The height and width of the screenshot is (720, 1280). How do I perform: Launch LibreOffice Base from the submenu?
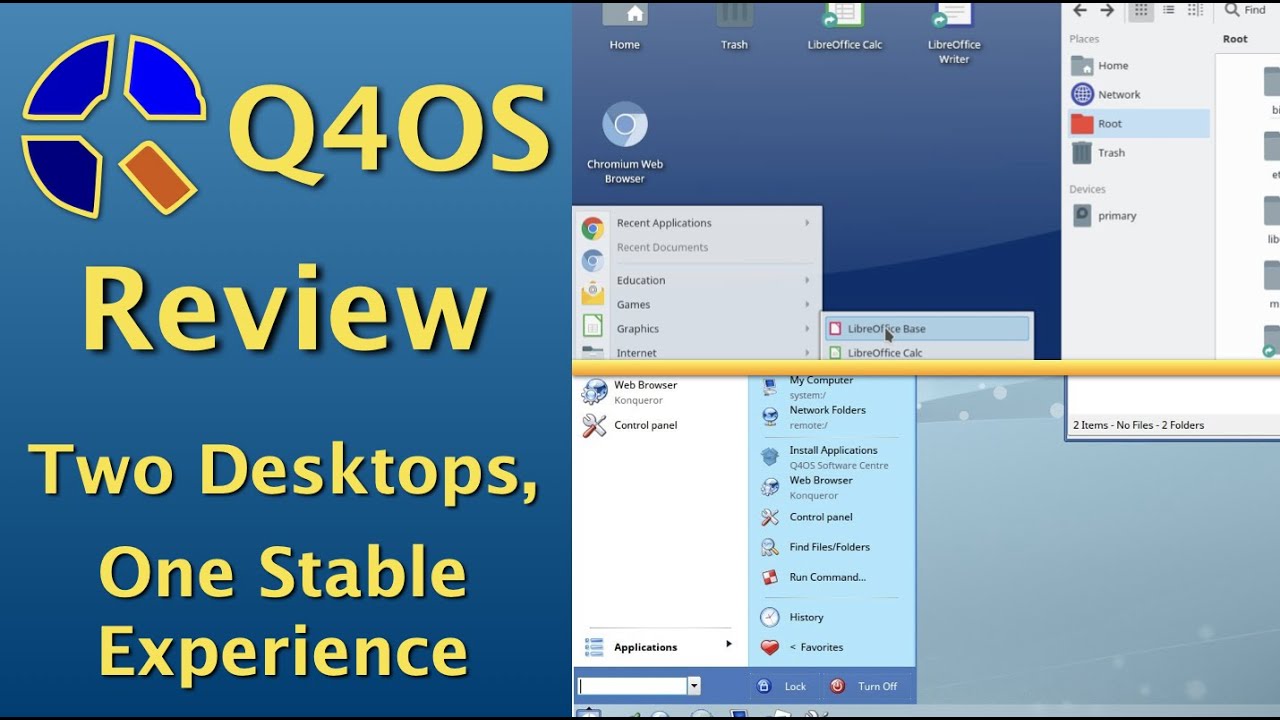pyautogui.click(x=927, y=328)
